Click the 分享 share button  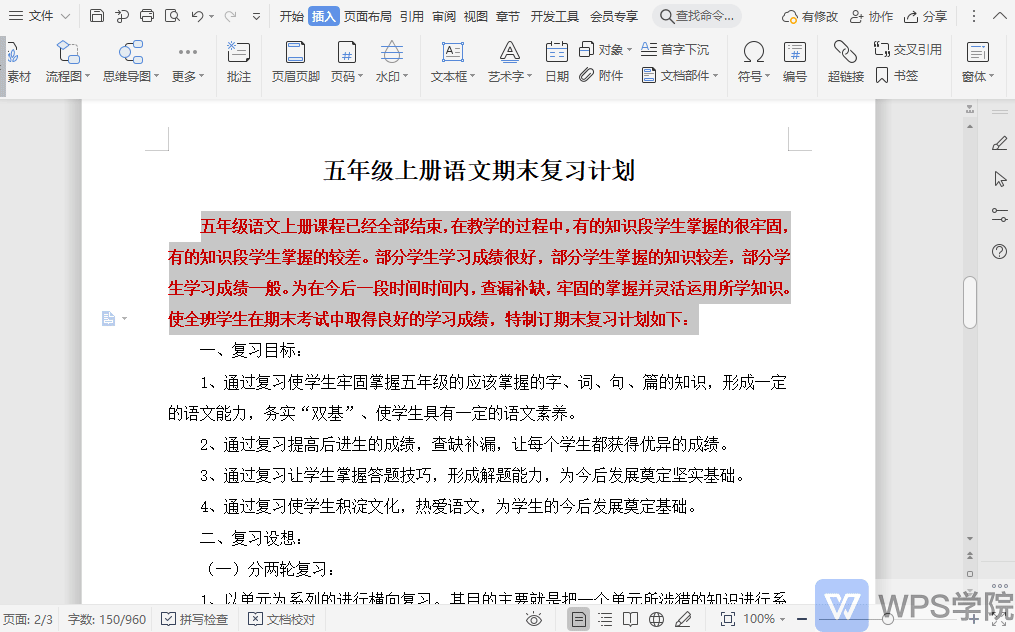(x=926, y=16)
